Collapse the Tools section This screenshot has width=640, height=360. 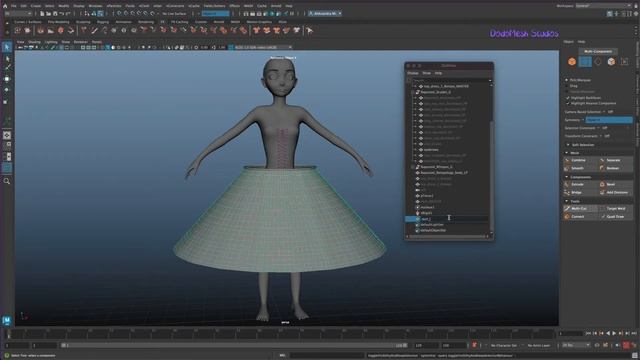567,201
